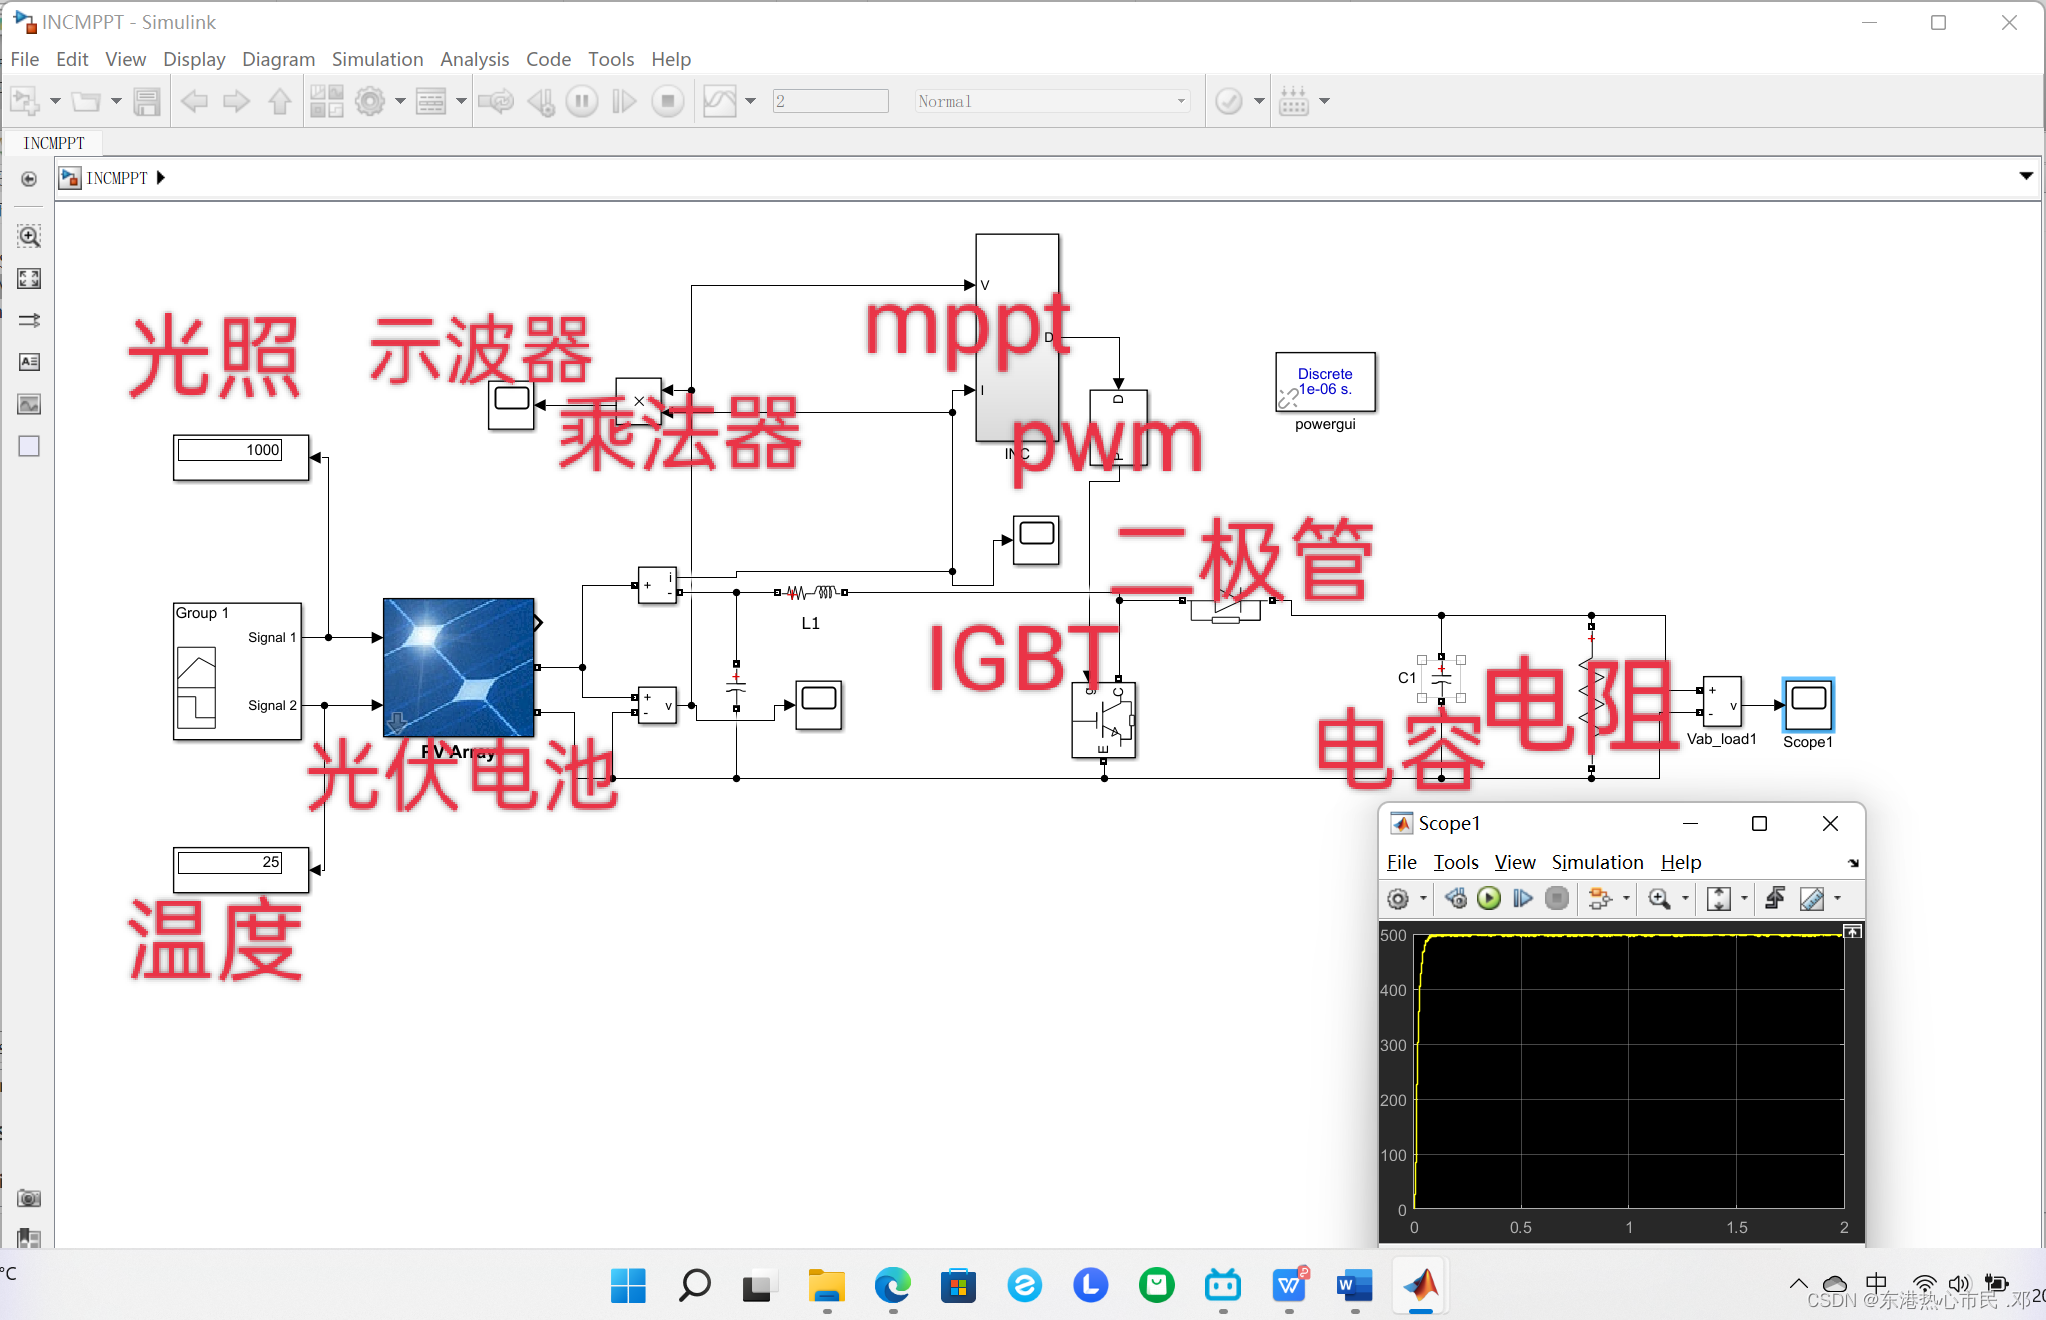This screenshot has width=2046, height=1320.
Task: Click the Simulation Data Inspector icon
Action: (720, 101)
